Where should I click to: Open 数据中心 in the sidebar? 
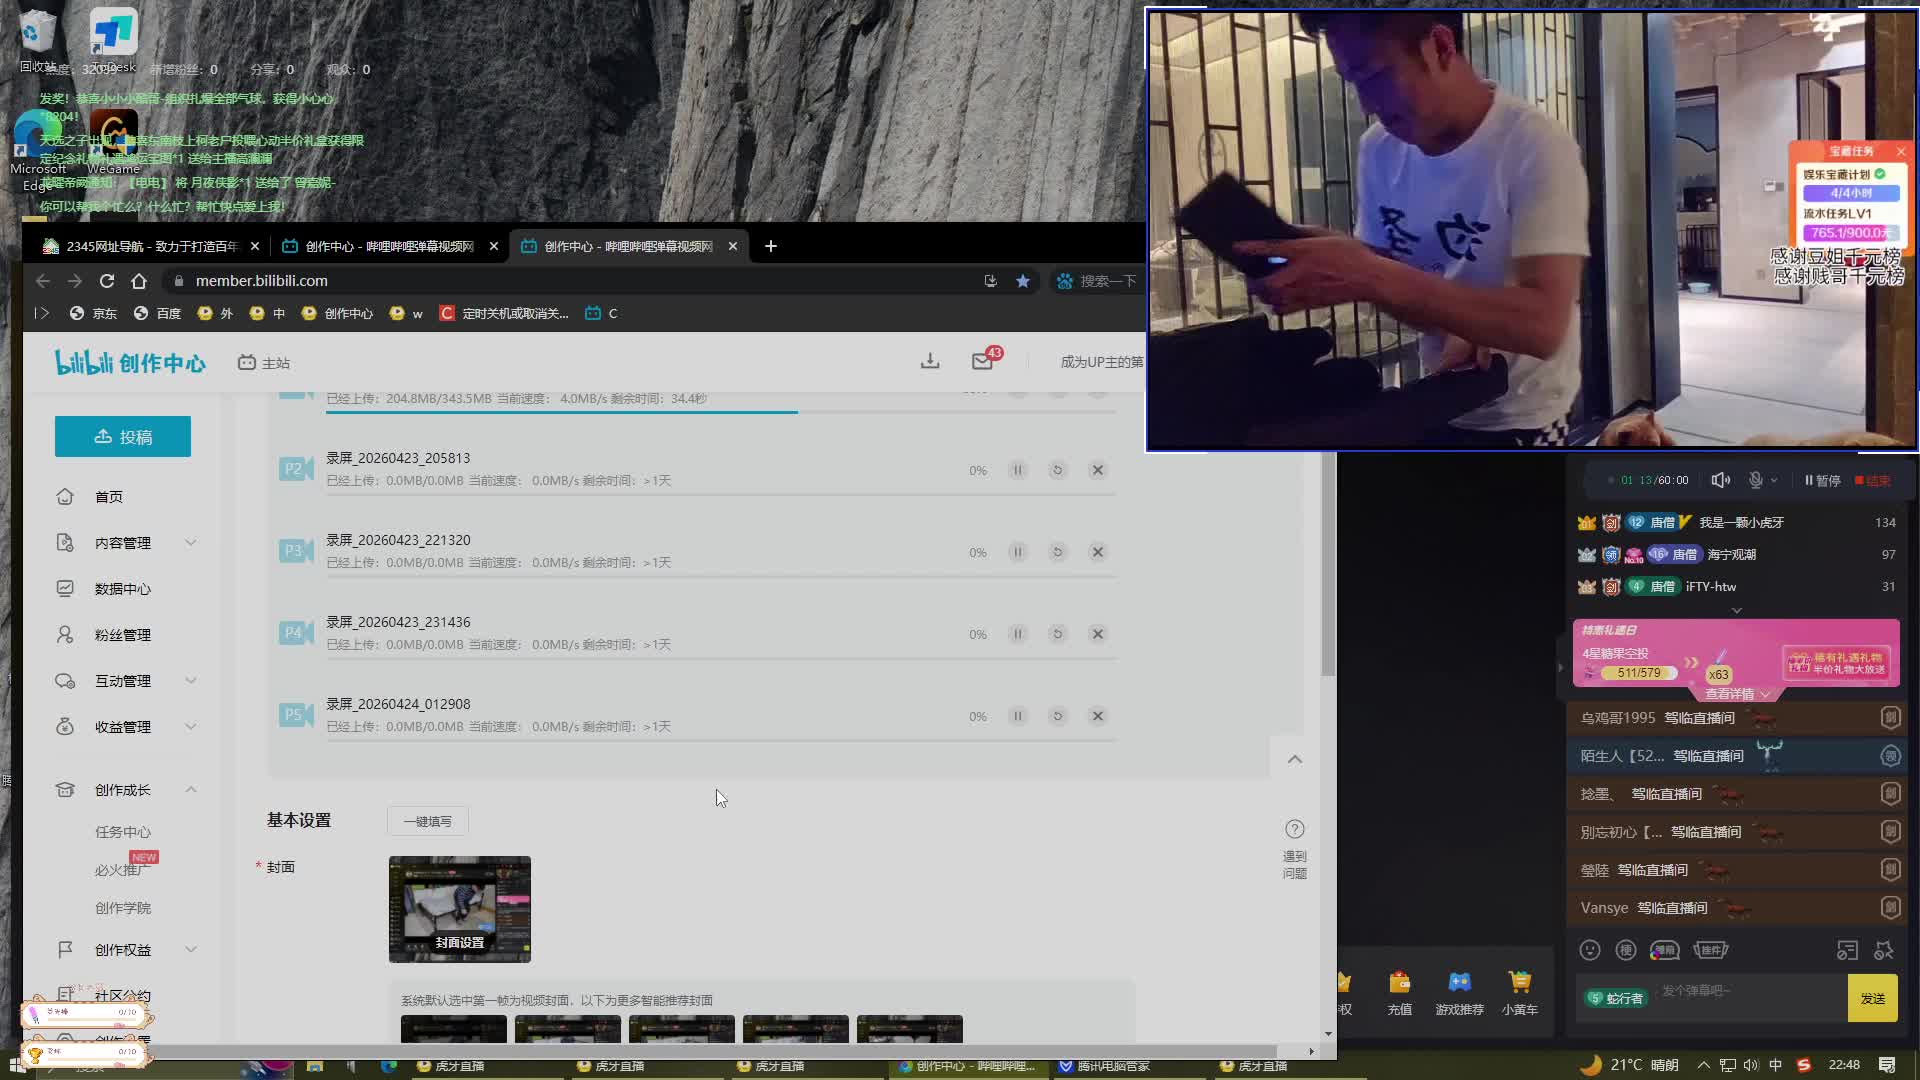coord(122,589)
